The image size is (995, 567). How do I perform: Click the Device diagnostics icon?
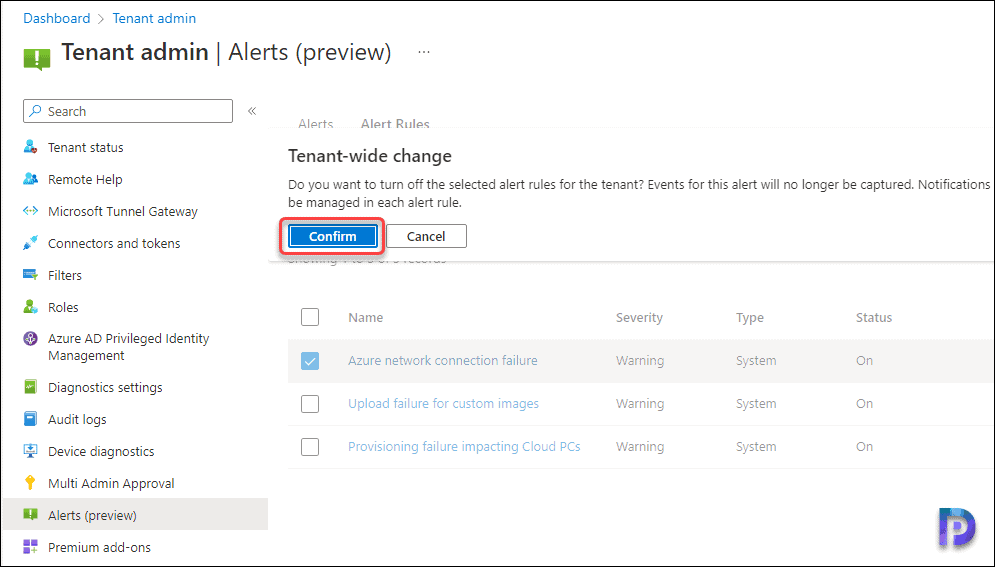tap(30, 451)
